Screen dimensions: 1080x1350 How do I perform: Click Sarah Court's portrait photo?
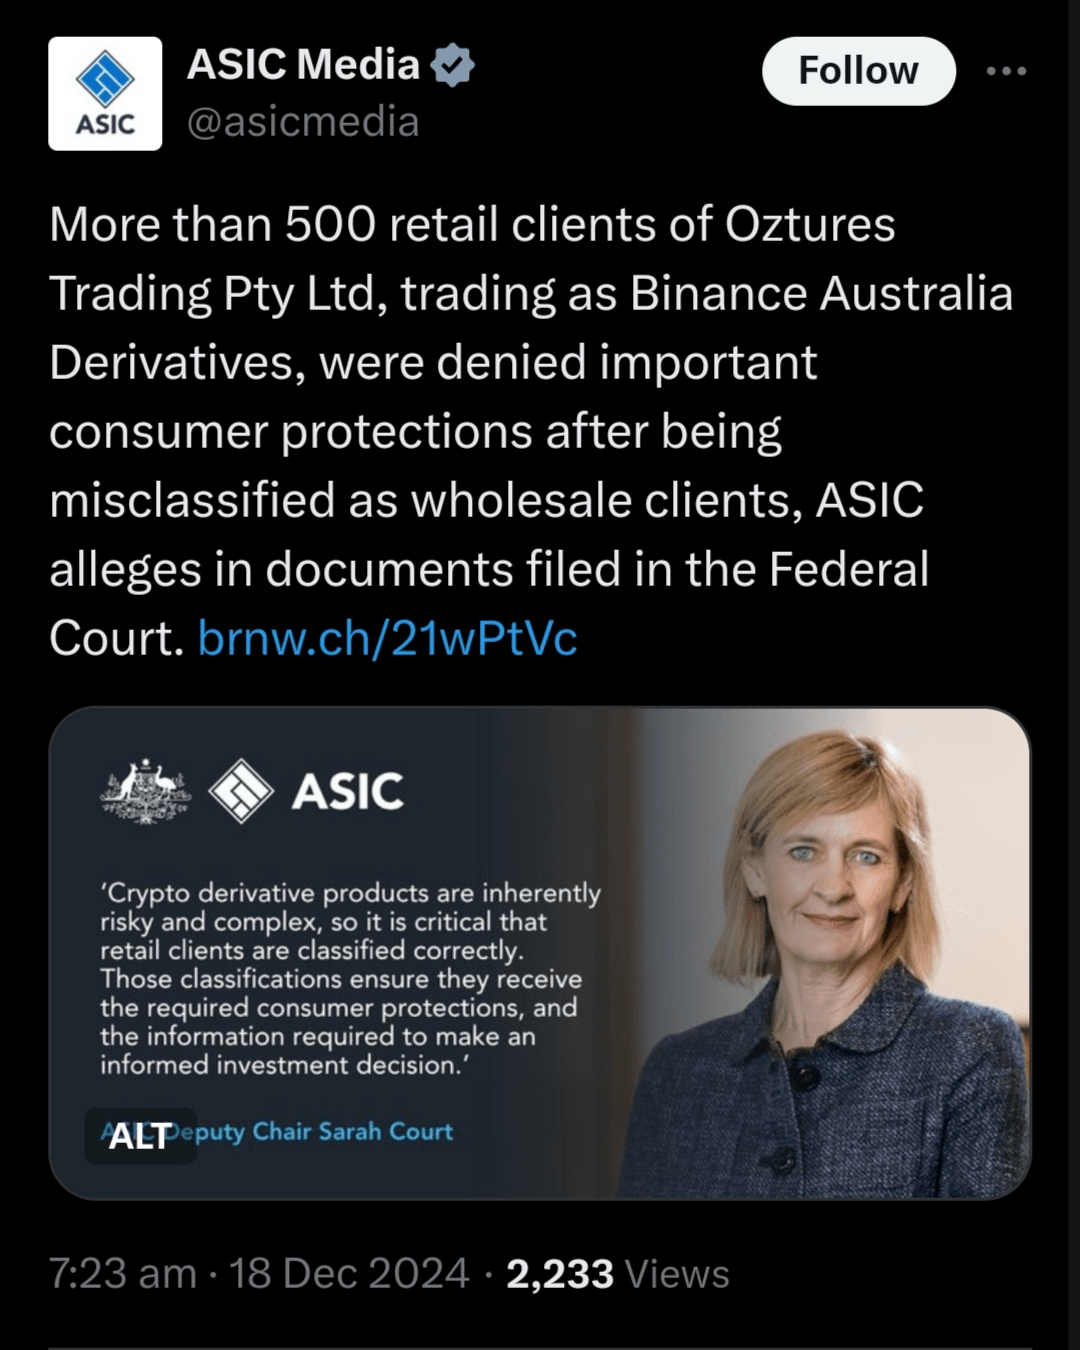pos(830,950)
